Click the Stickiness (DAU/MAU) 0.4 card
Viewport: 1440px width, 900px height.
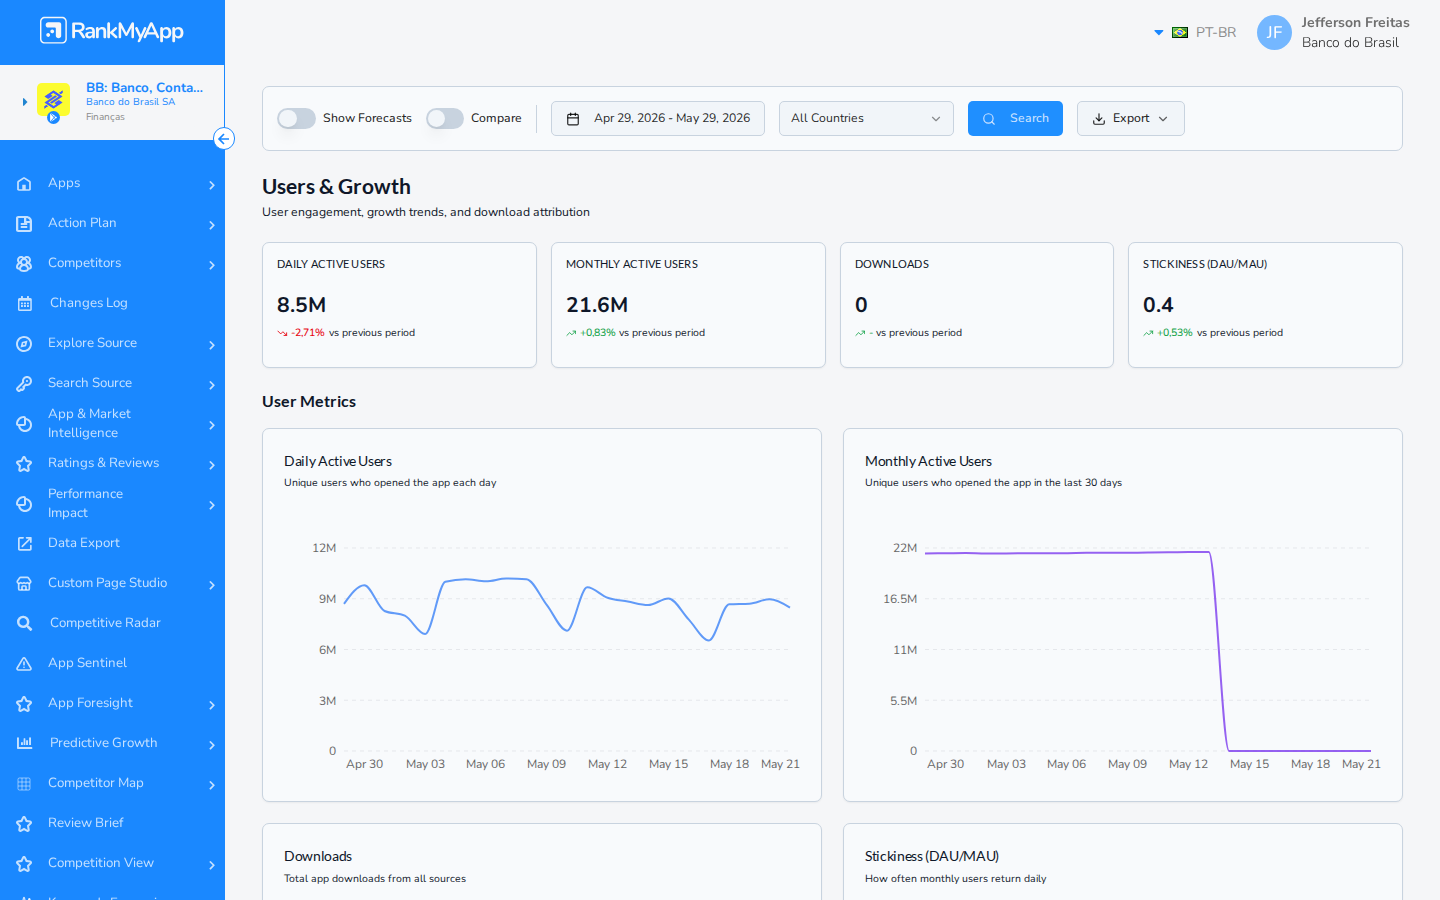click(1265, 305)
